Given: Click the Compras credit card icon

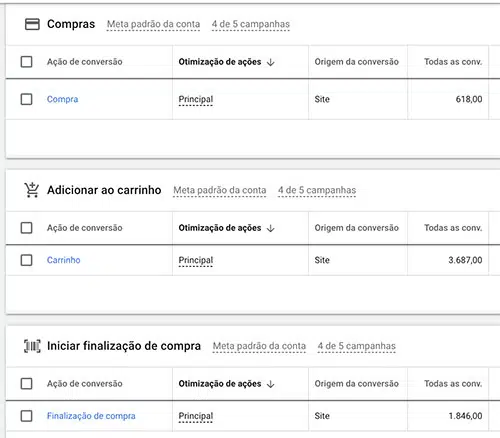Looking at the screenshot, I should 32,24.
